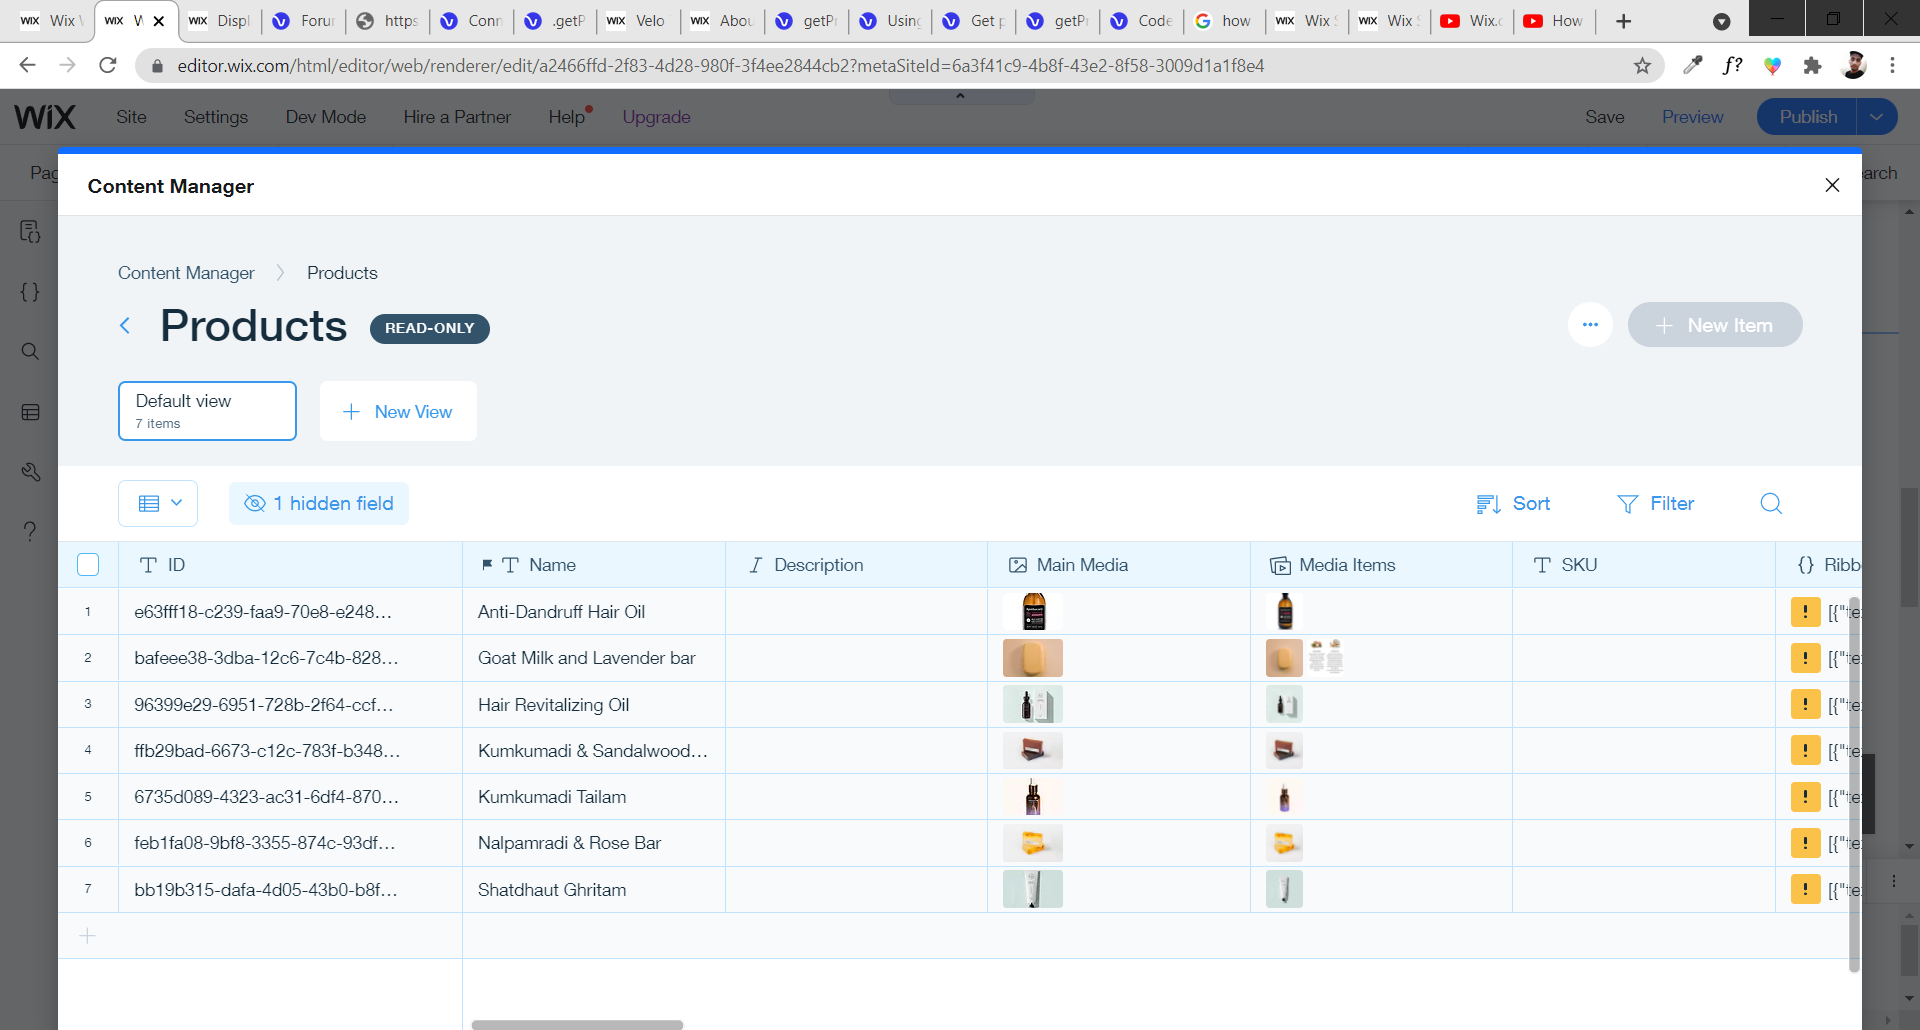Select the ID cell starting with 96399e29
Viewport: 1920px width, 1030px height.
point(290,705)
